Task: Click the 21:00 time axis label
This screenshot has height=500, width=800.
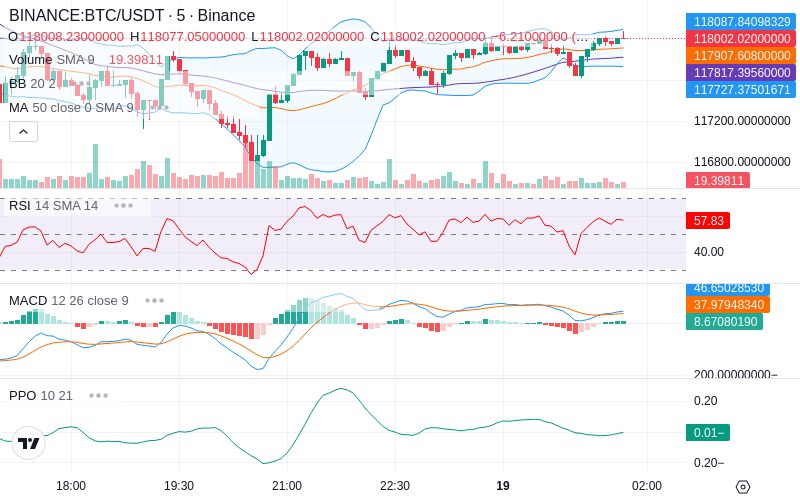Action: pyautogui.click(x=287, y=486)
